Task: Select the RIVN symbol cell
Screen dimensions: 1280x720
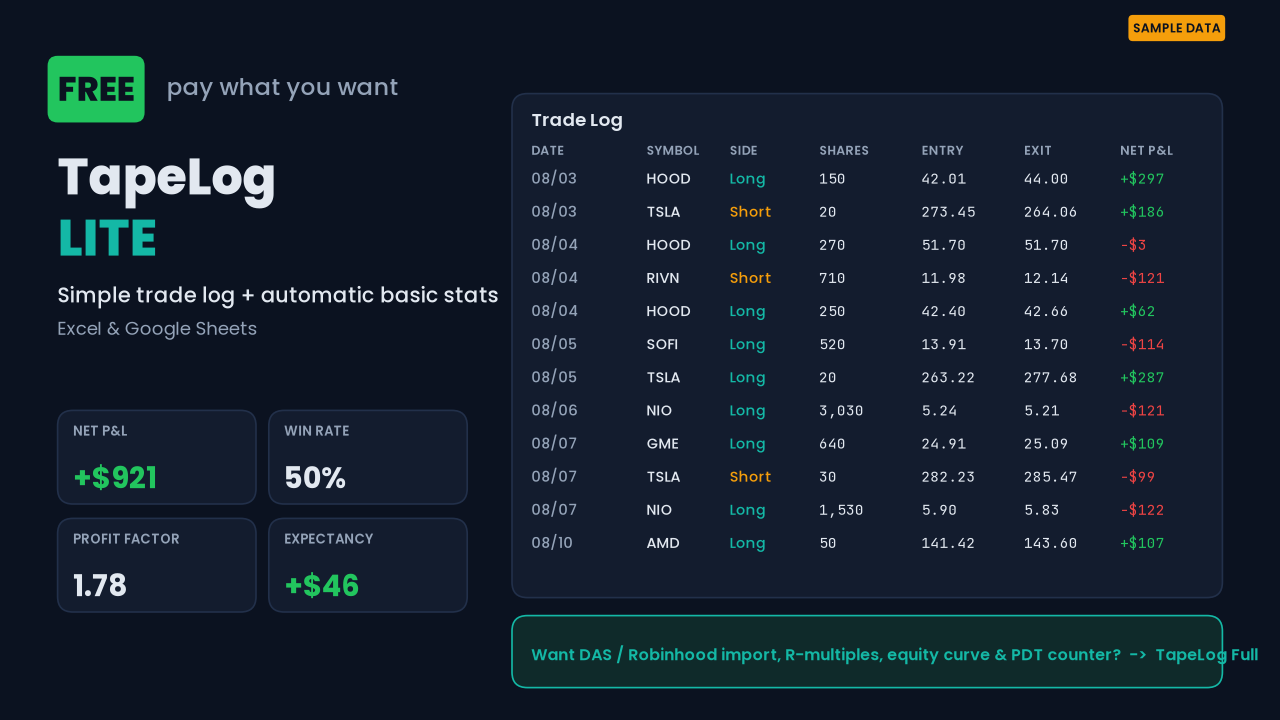Action: 663,278
